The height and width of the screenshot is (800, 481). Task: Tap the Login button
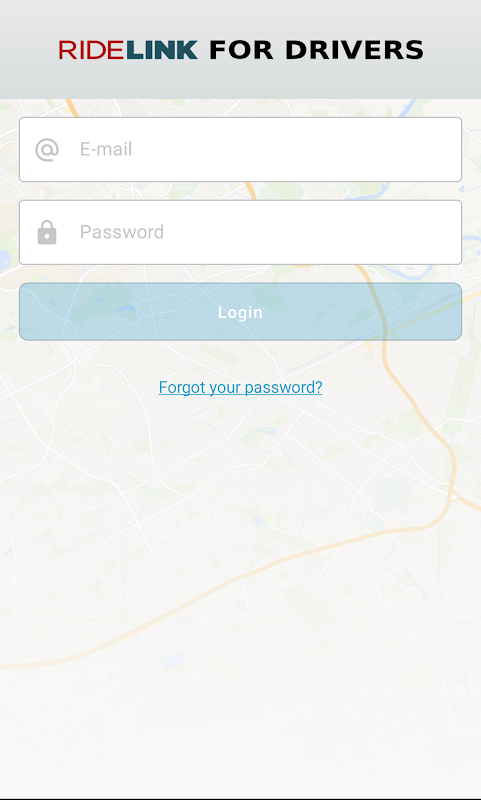pos(240,312)
